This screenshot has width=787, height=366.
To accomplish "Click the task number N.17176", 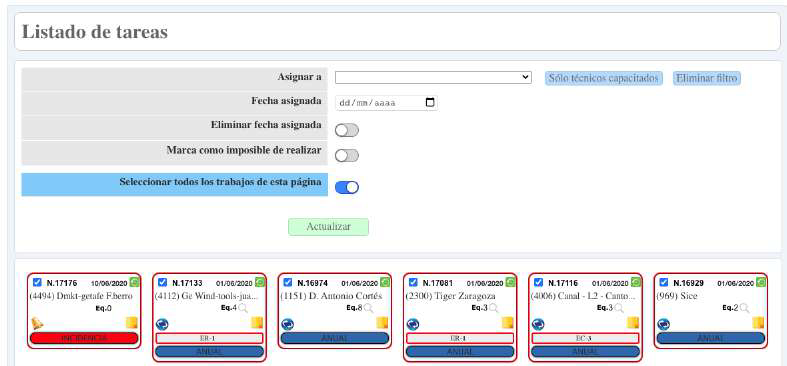I will coord(62,283).
